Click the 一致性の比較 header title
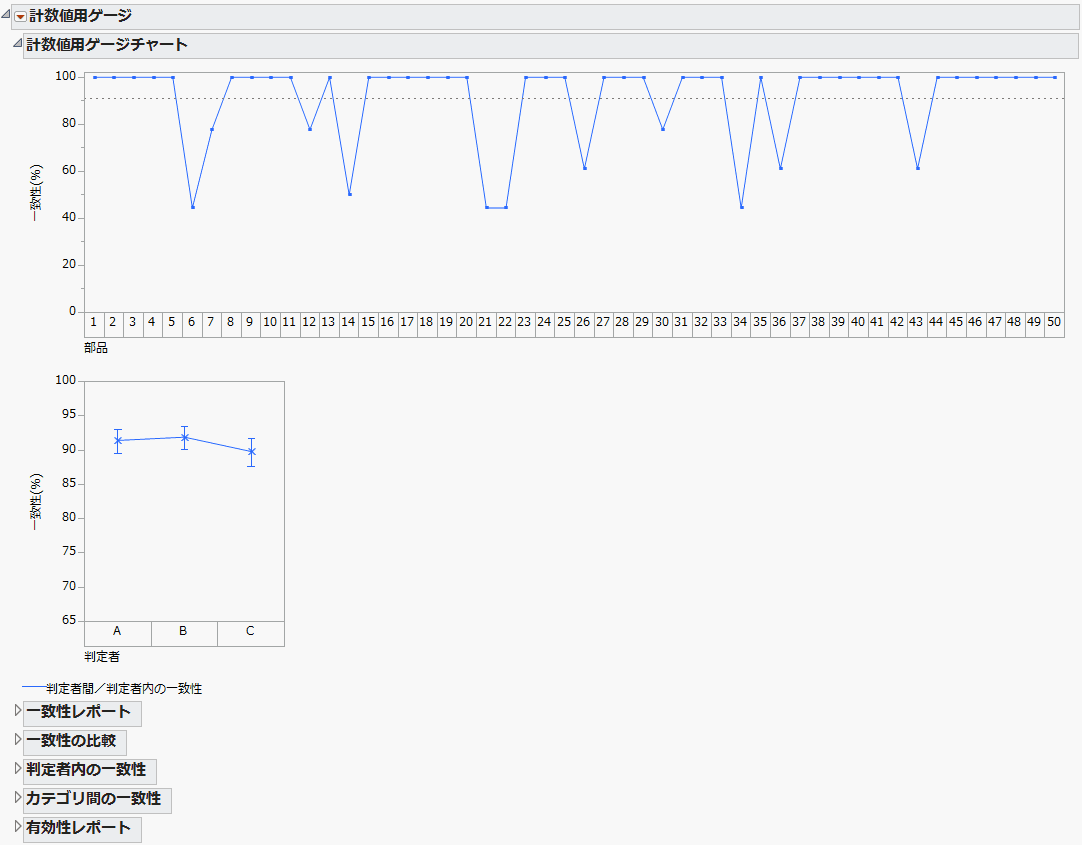Image resolution: width=1082 pixels, height=845 pixels. tap(71, 741)
